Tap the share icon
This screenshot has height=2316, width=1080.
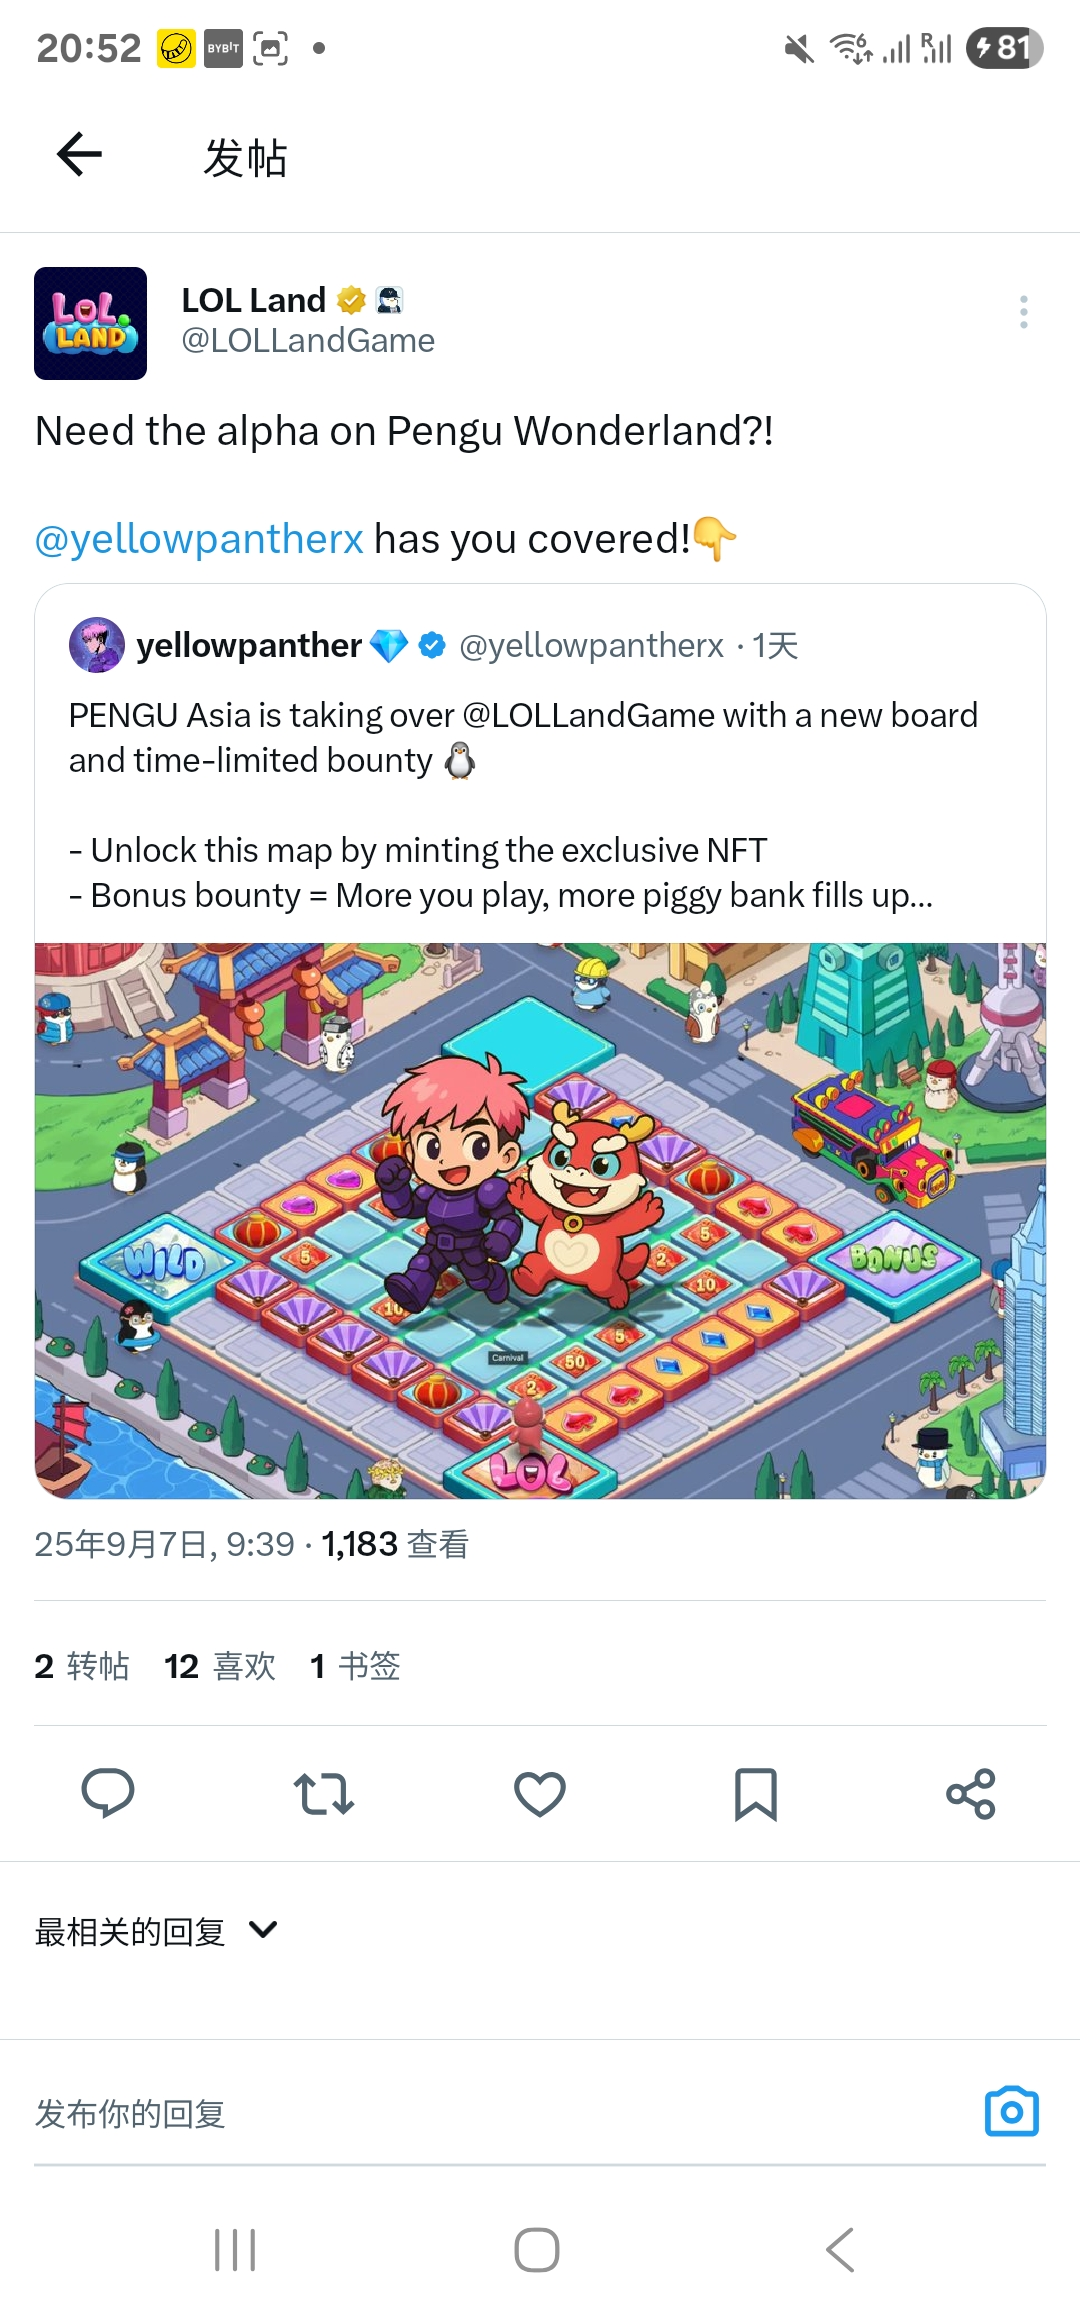[x=971, y=1793]
